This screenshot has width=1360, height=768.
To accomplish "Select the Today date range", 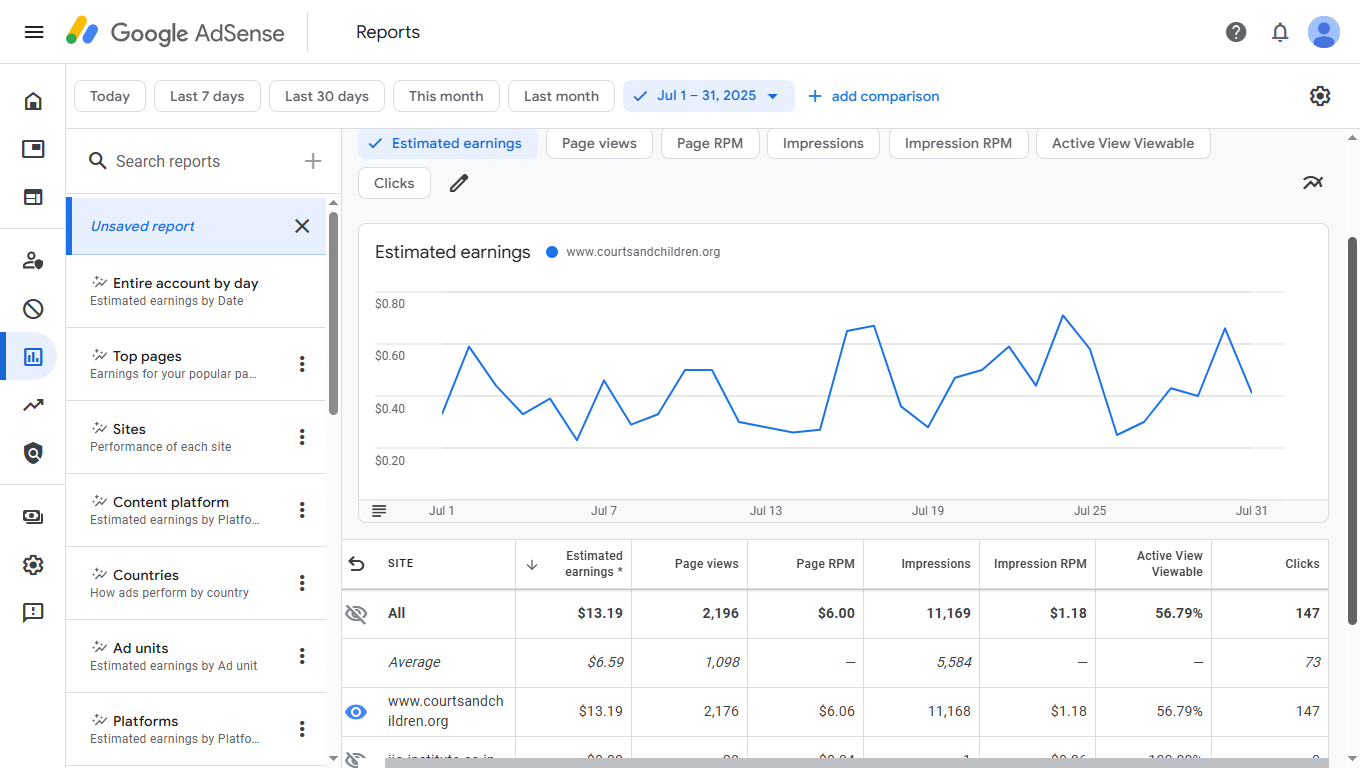I will 110,96.
